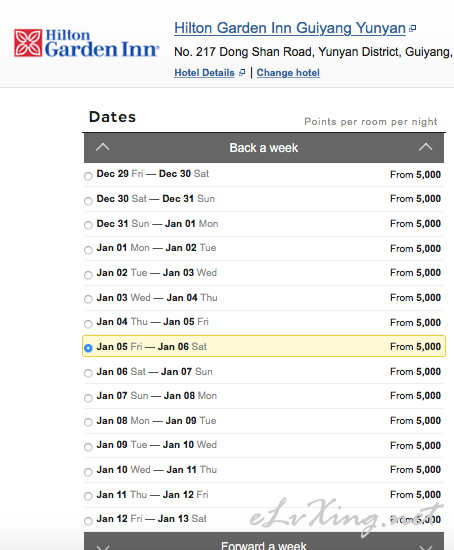Click 'From 5,000' on Jan 04 Thu row
The height and width of the screenshot is (550, 454).
(415, 322)
